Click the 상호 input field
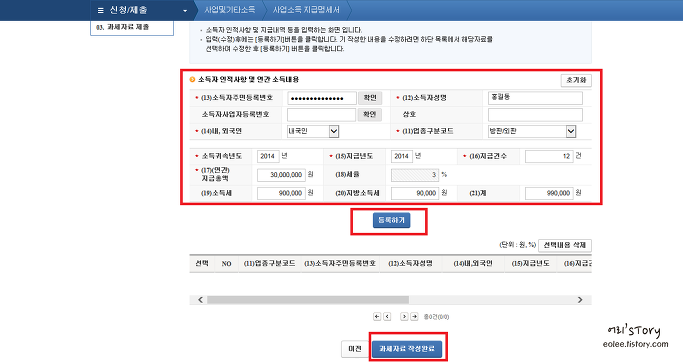 535,115
